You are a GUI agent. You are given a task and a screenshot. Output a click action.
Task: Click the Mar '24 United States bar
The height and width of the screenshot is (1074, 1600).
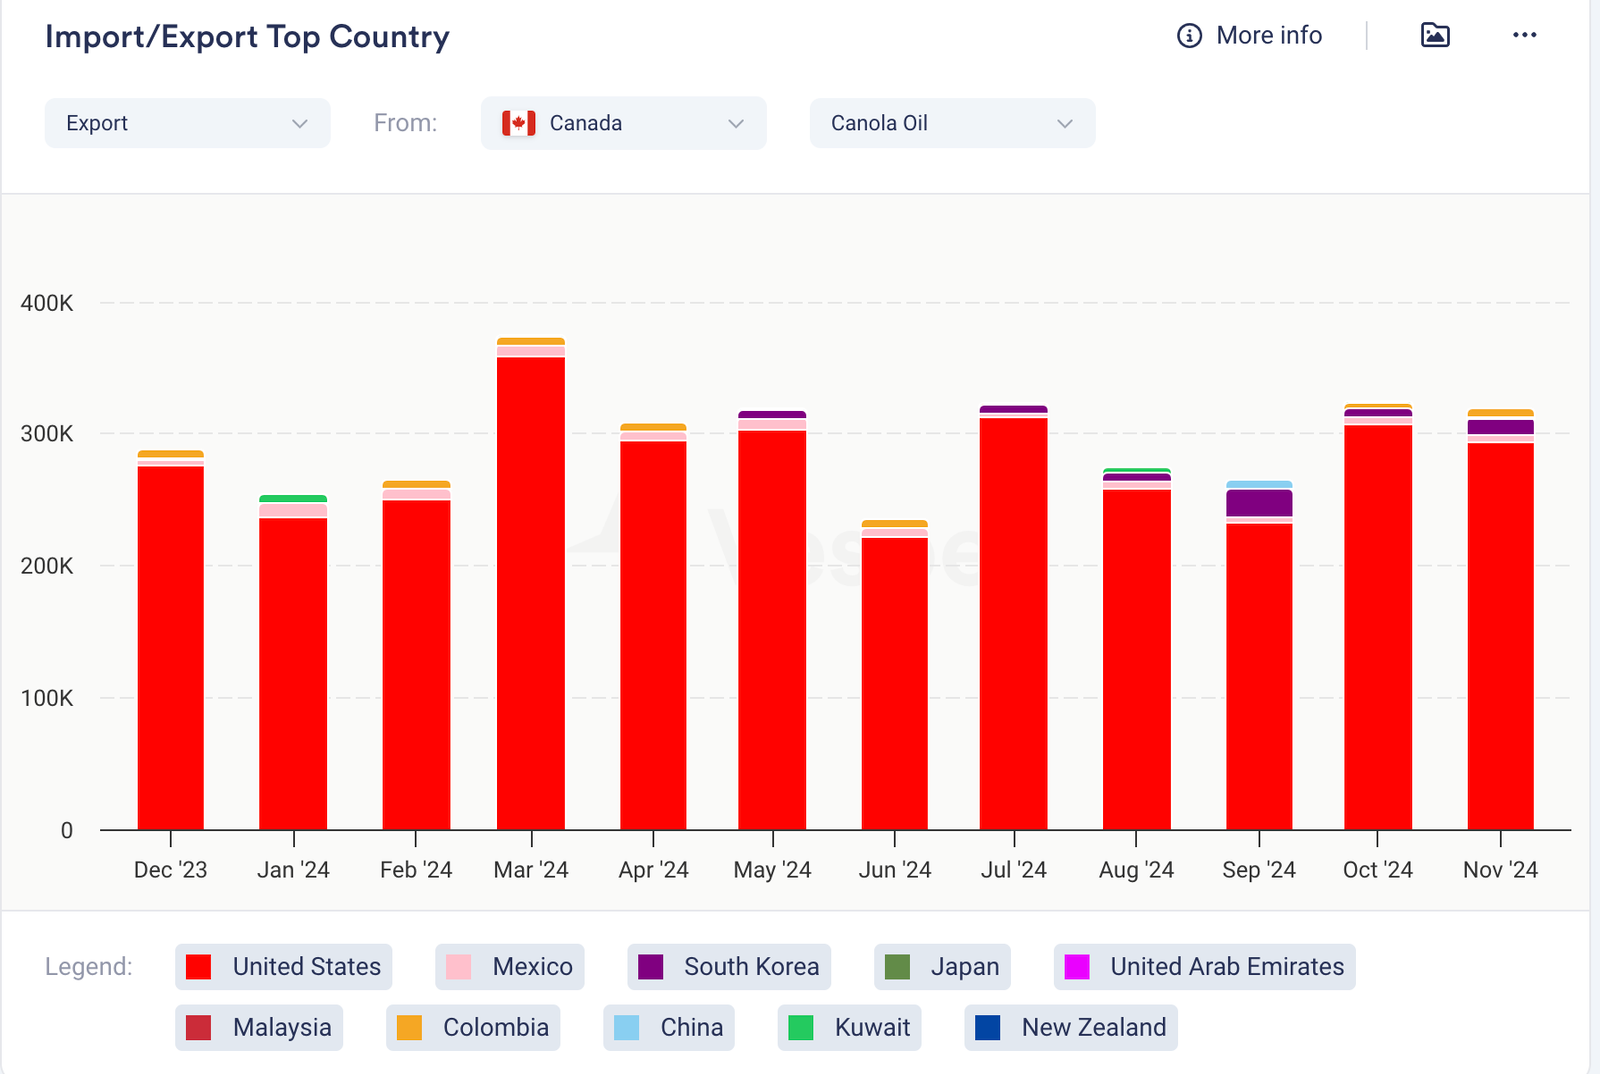pyautogui.click(x=531, y=590)
